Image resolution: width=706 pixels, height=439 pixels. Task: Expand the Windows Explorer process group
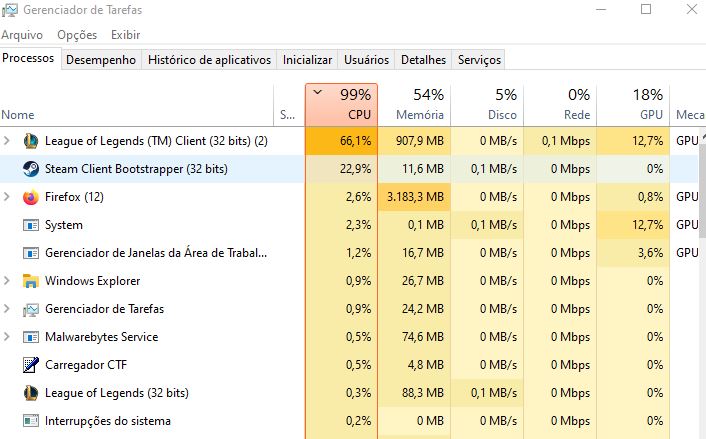(x=7, y=281)
